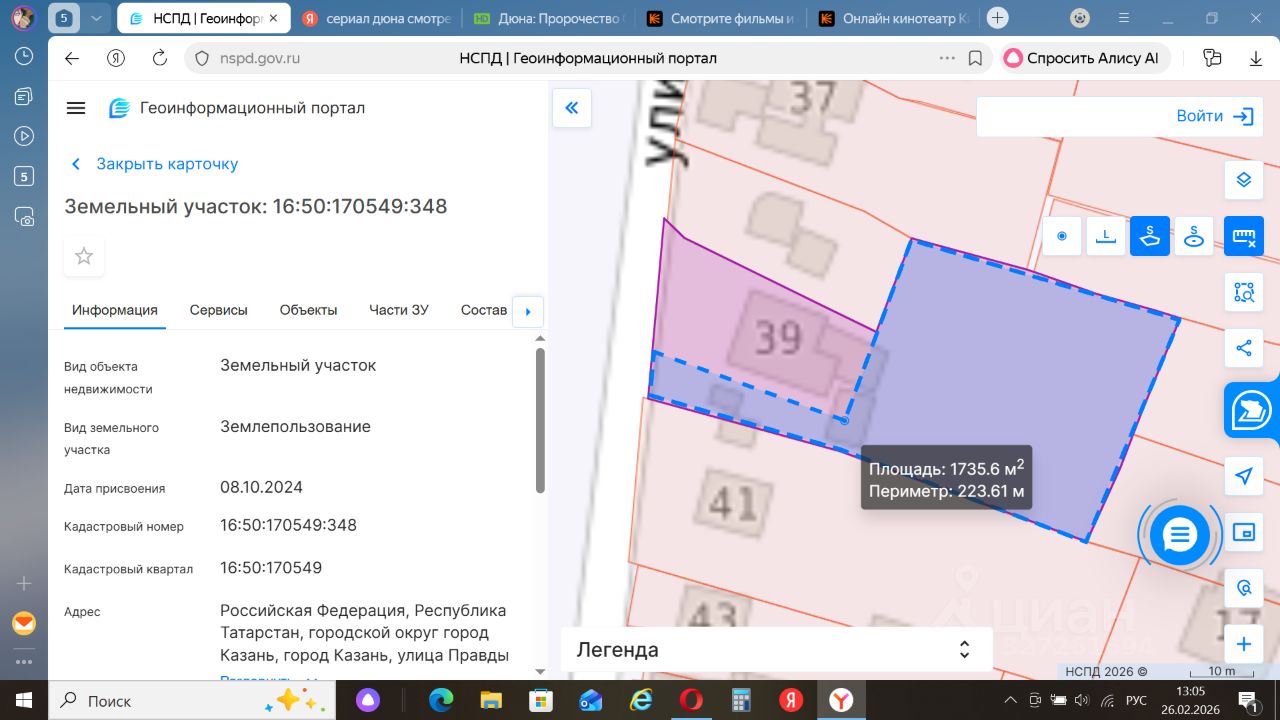Open the tab group button showing 5
The width and height of the screenshot is (1280, 720).
point(64,18)
